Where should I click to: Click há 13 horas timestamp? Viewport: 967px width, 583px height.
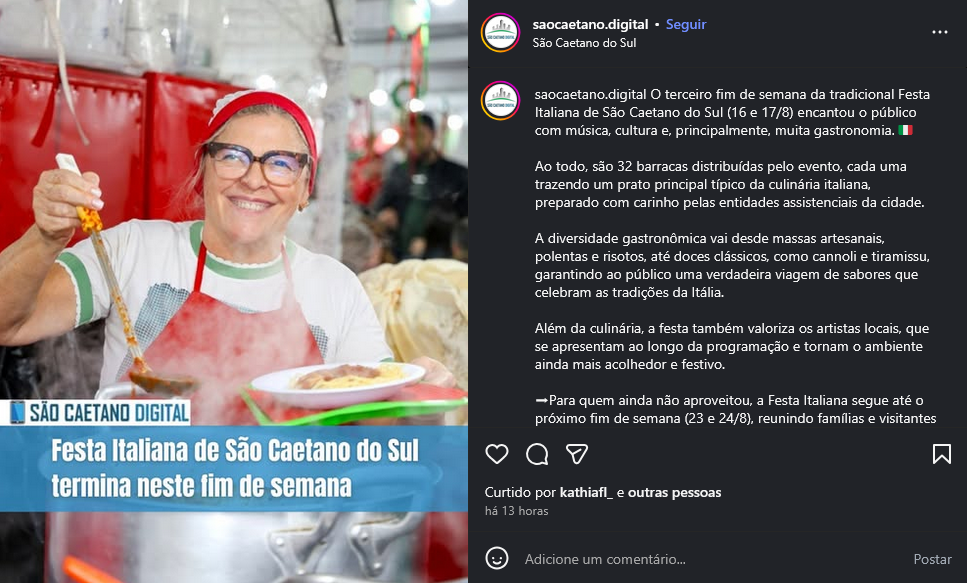[x=516, y=511]
